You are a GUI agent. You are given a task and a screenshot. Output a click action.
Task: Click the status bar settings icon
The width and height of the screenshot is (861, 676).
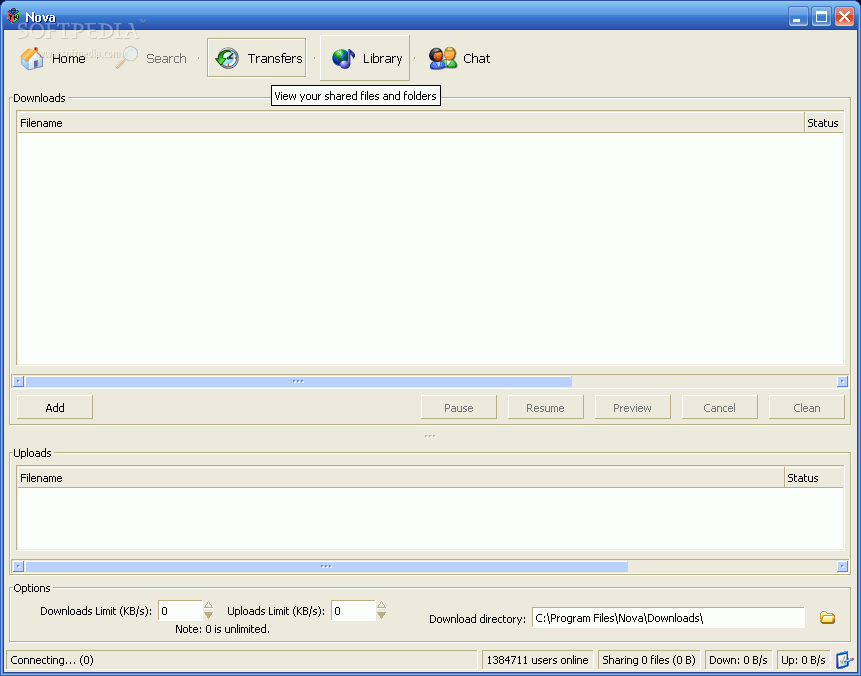[x=844, y=660]
